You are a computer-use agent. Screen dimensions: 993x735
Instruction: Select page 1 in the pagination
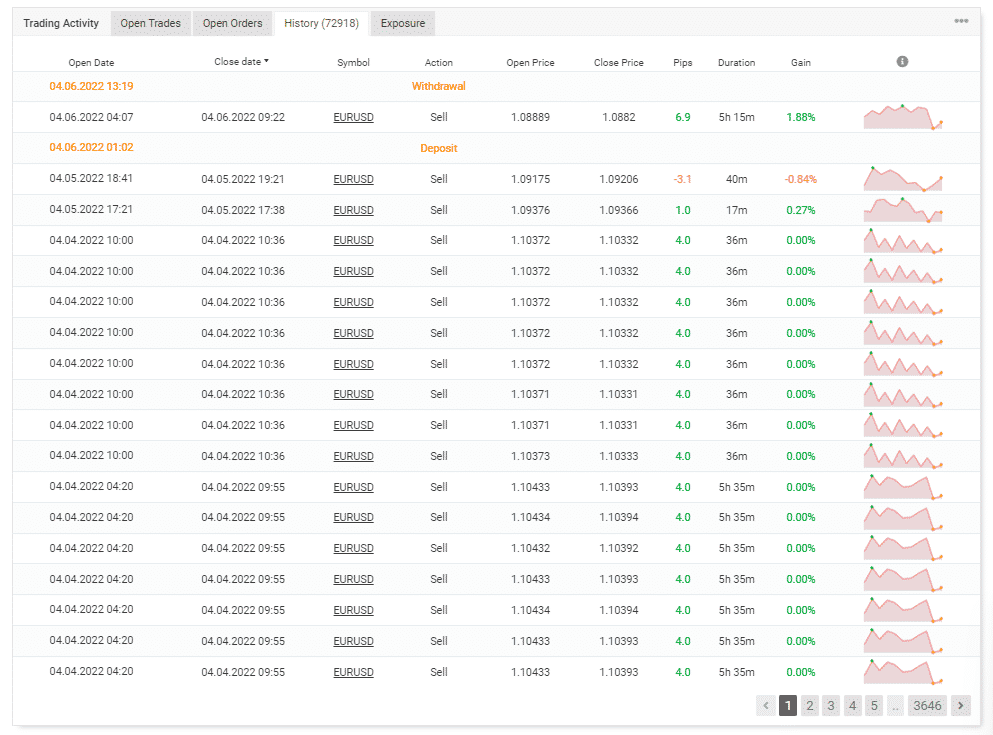click(x=788, y=705)
